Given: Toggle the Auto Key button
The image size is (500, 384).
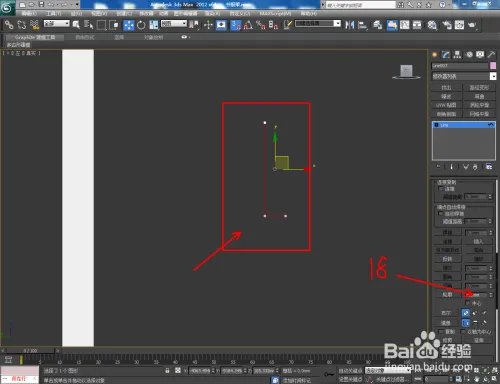Looking at the screenshot, I should pyautogui.click(x=350, y=370).
